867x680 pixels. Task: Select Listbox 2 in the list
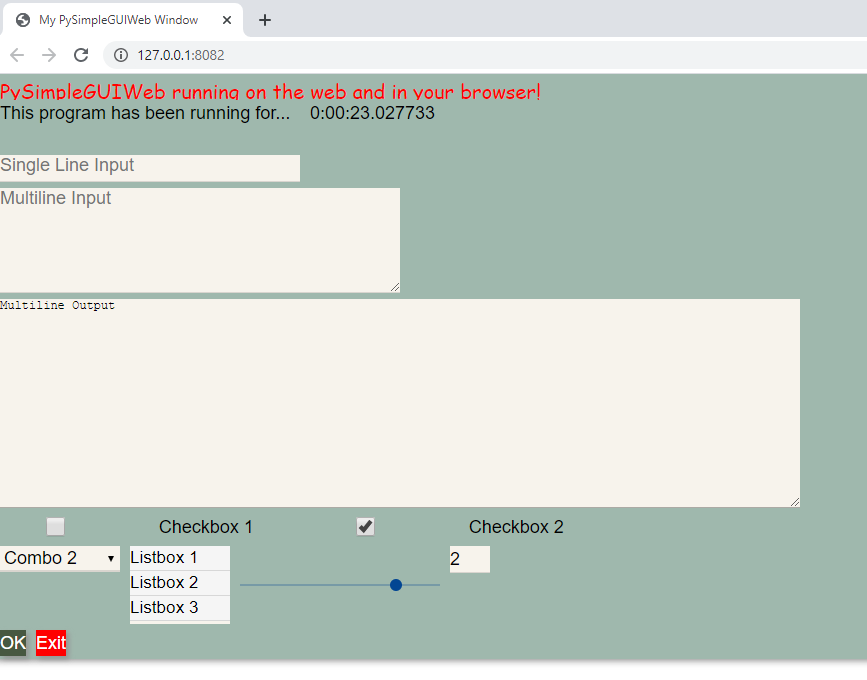(180, 583)
